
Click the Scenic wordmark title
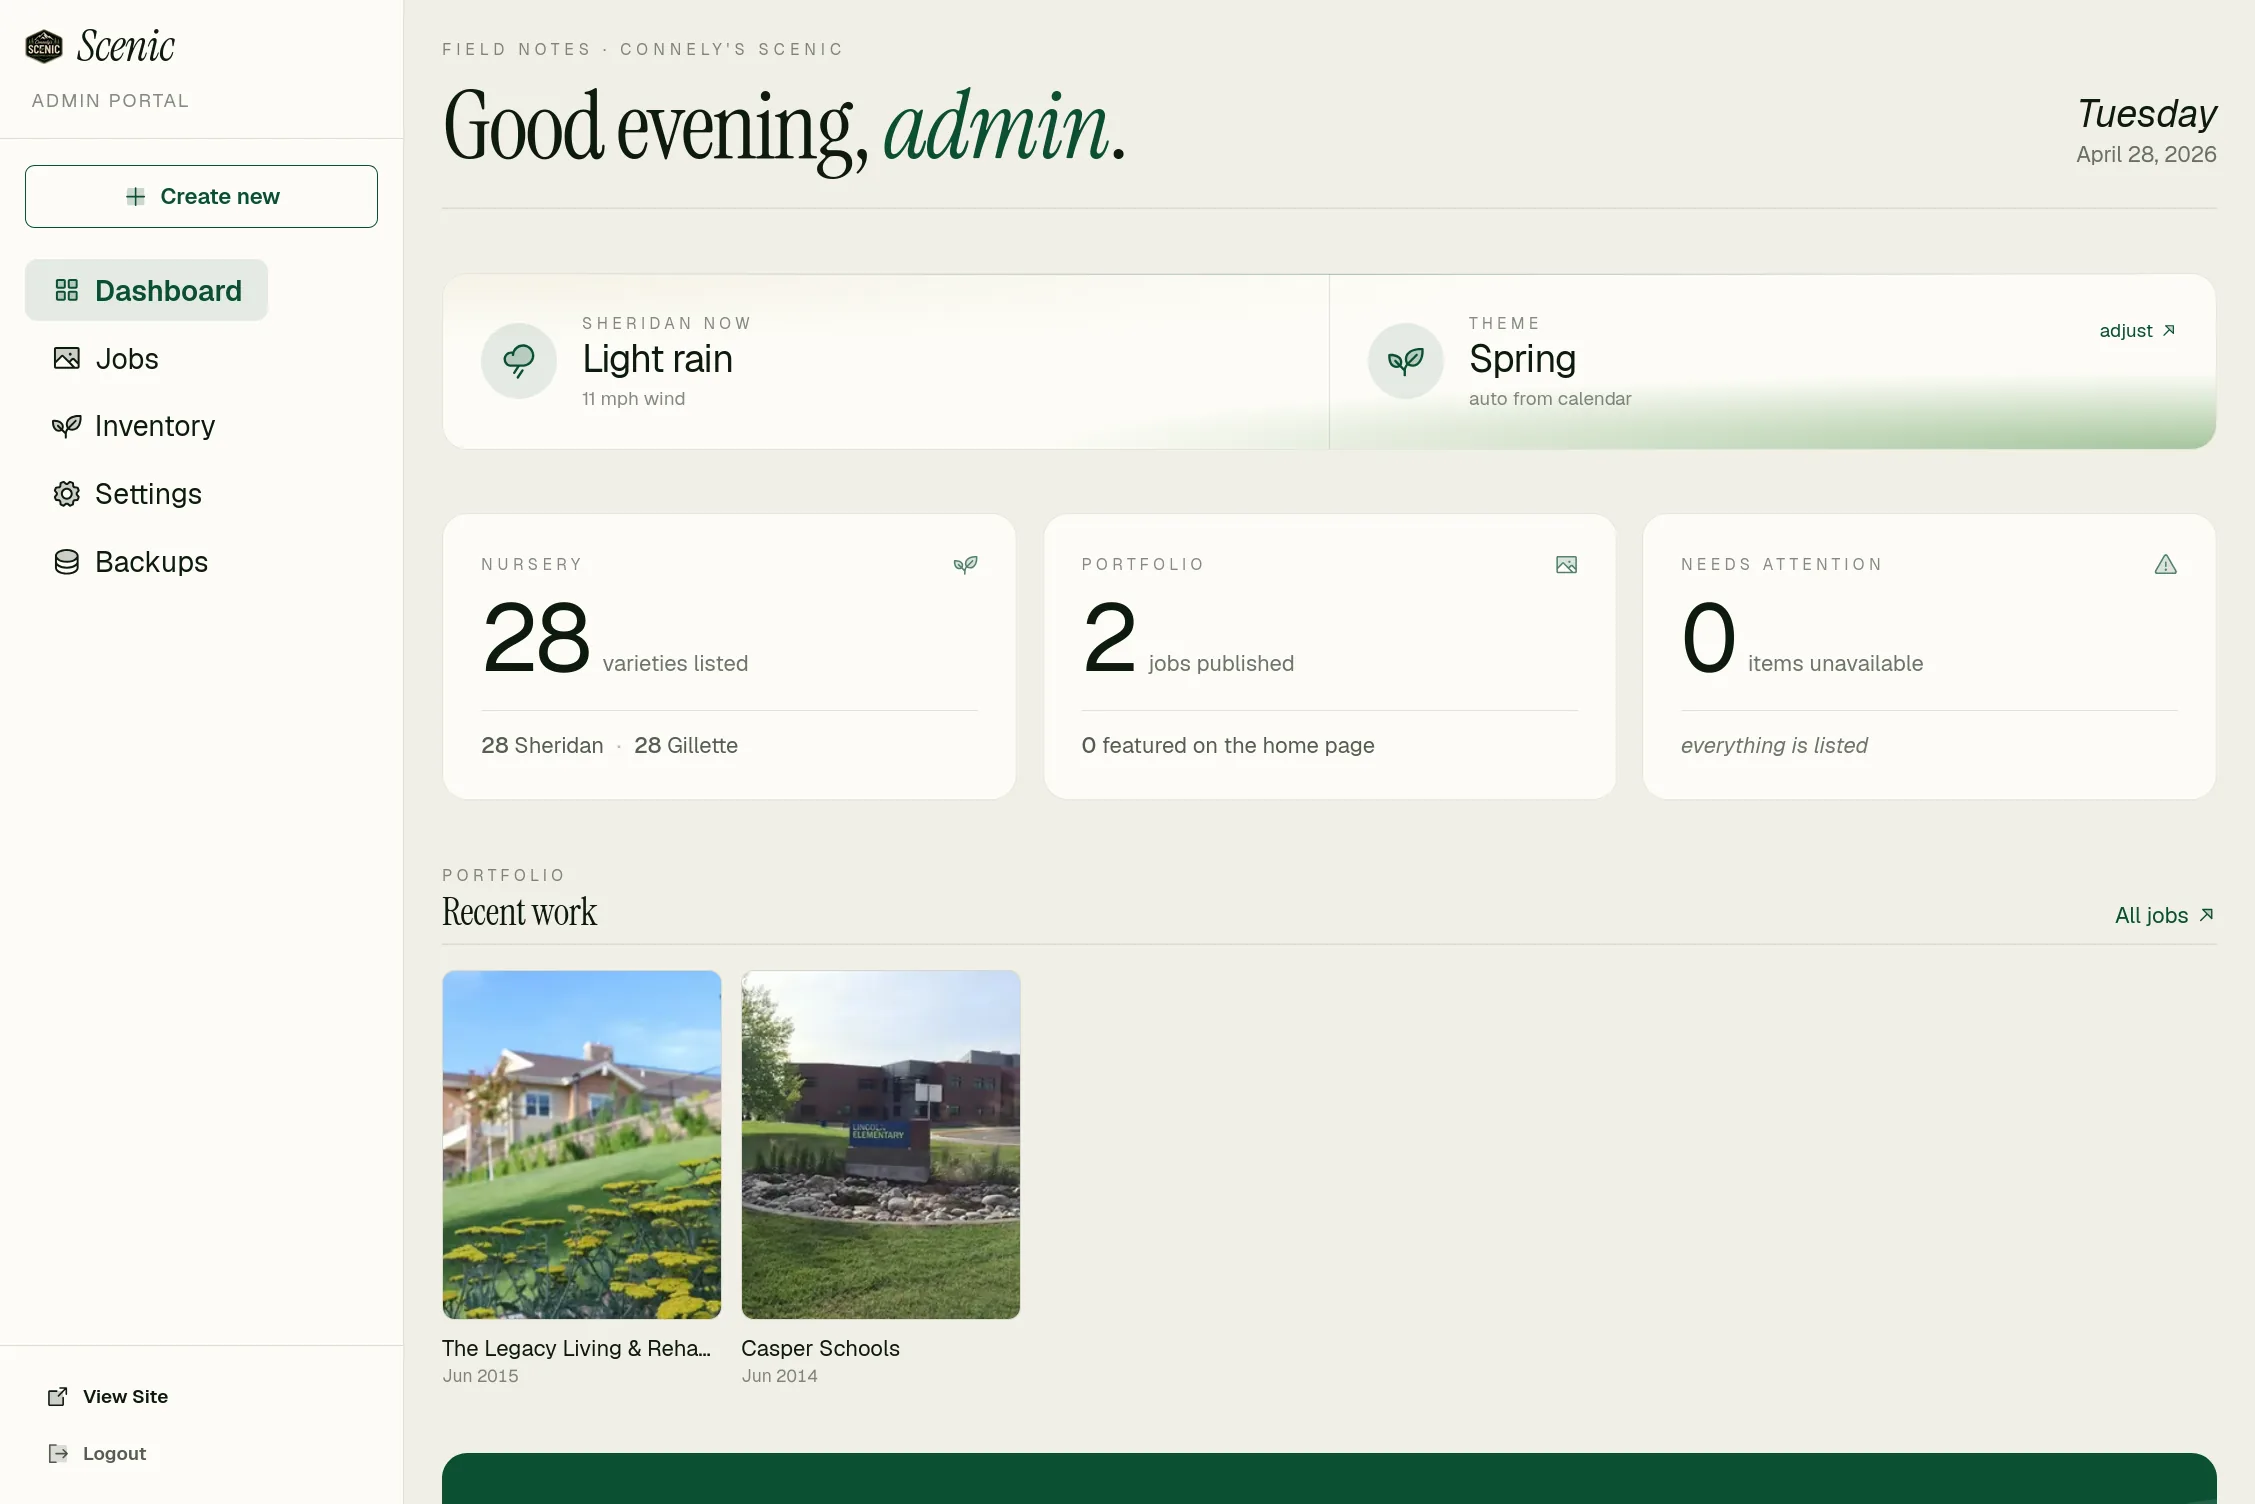126,46
